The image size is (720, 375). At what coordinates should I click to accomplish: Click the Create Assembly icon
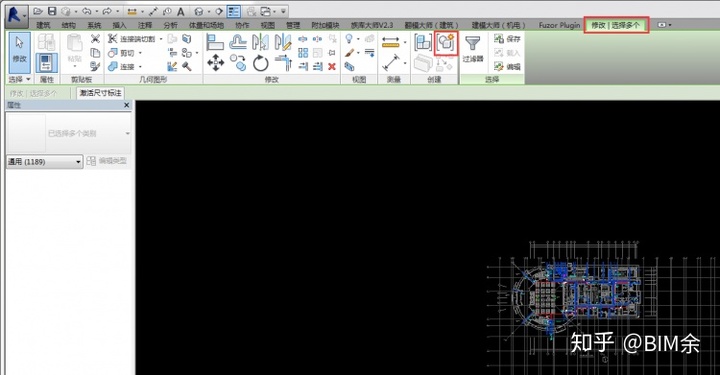tap(423, 42)
